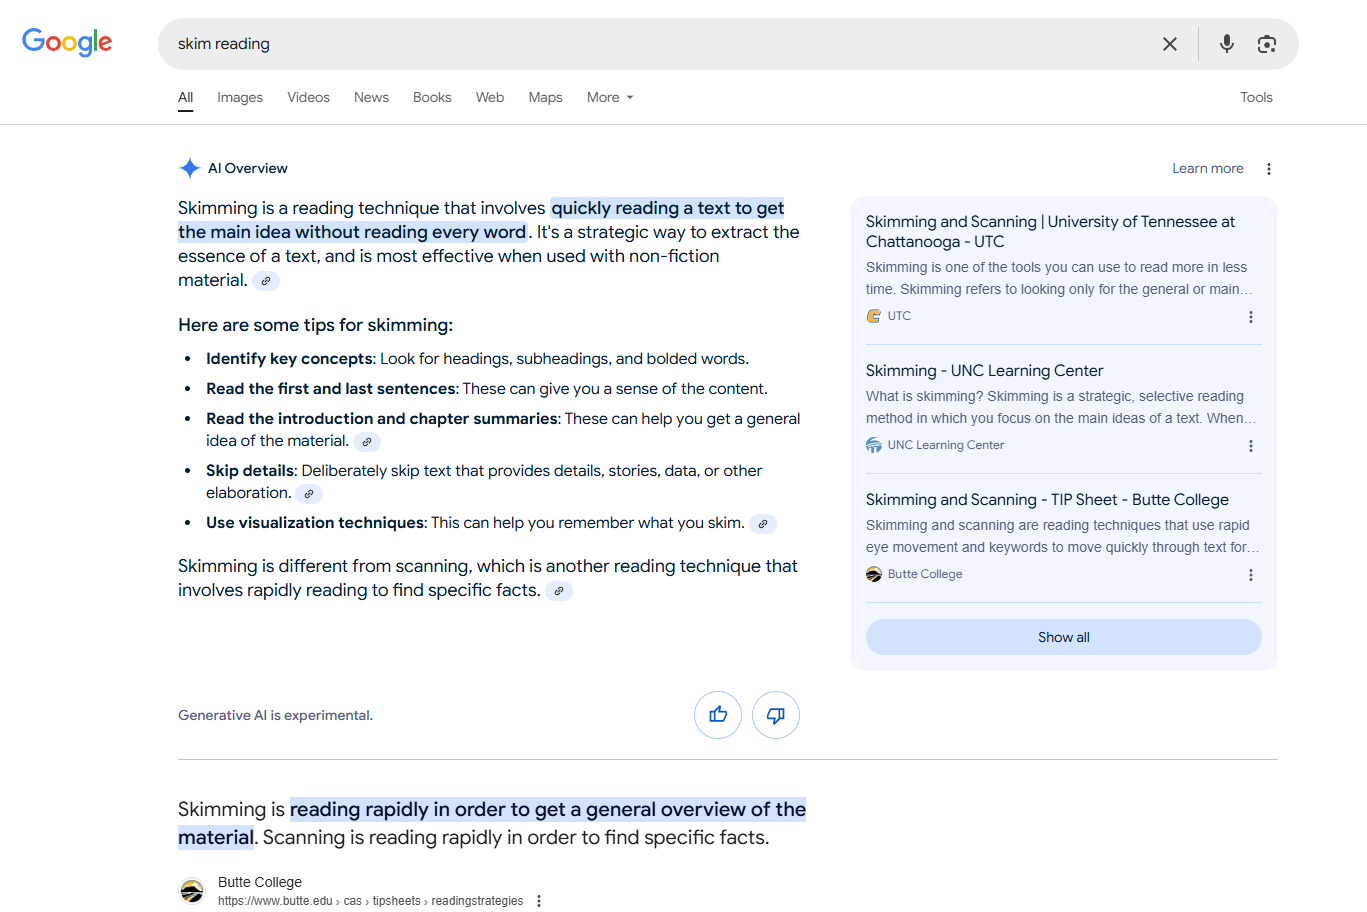Give thumbs up feedback on AI Overview
The width and height of the screenshot is (1367, 912).
click(718, 715)
